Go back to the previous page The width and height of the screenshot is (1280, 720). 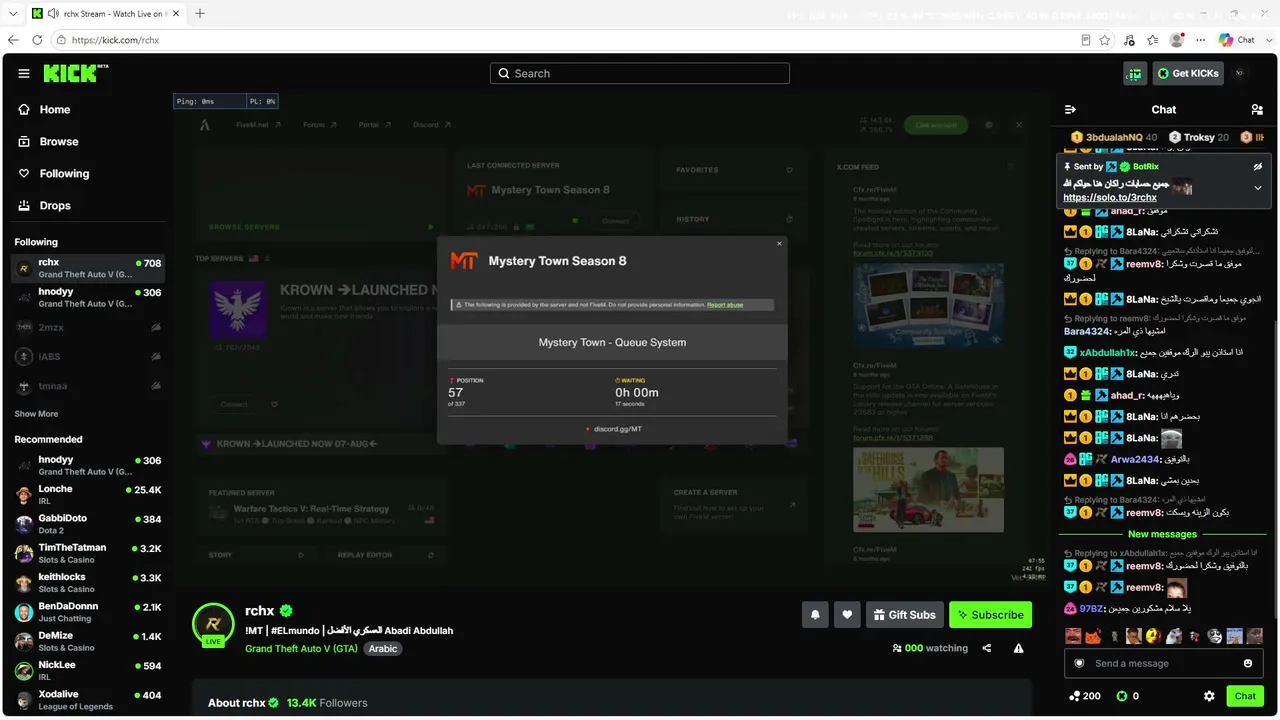pos(13,40)
